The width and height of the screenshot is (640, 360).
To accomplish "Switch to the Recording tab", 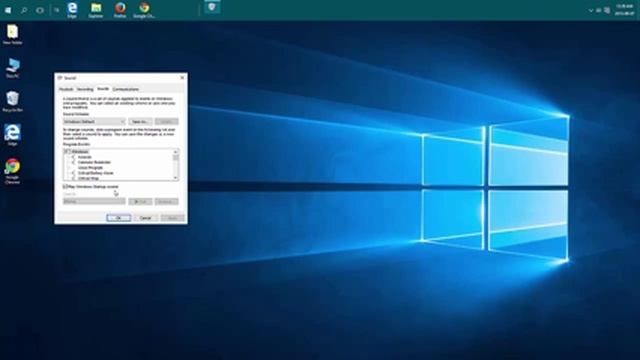I will (x=85, y=89).
